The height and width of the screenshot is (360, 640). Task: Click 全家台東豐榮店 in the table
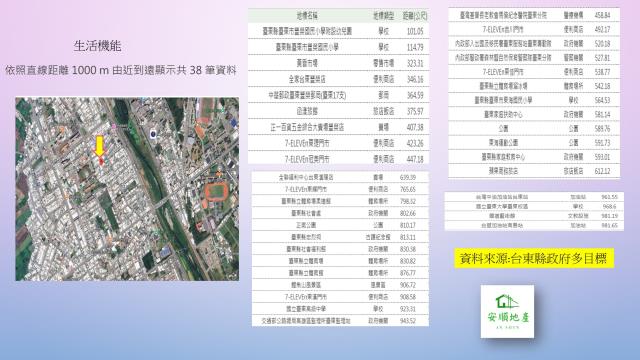coord(307,79)
